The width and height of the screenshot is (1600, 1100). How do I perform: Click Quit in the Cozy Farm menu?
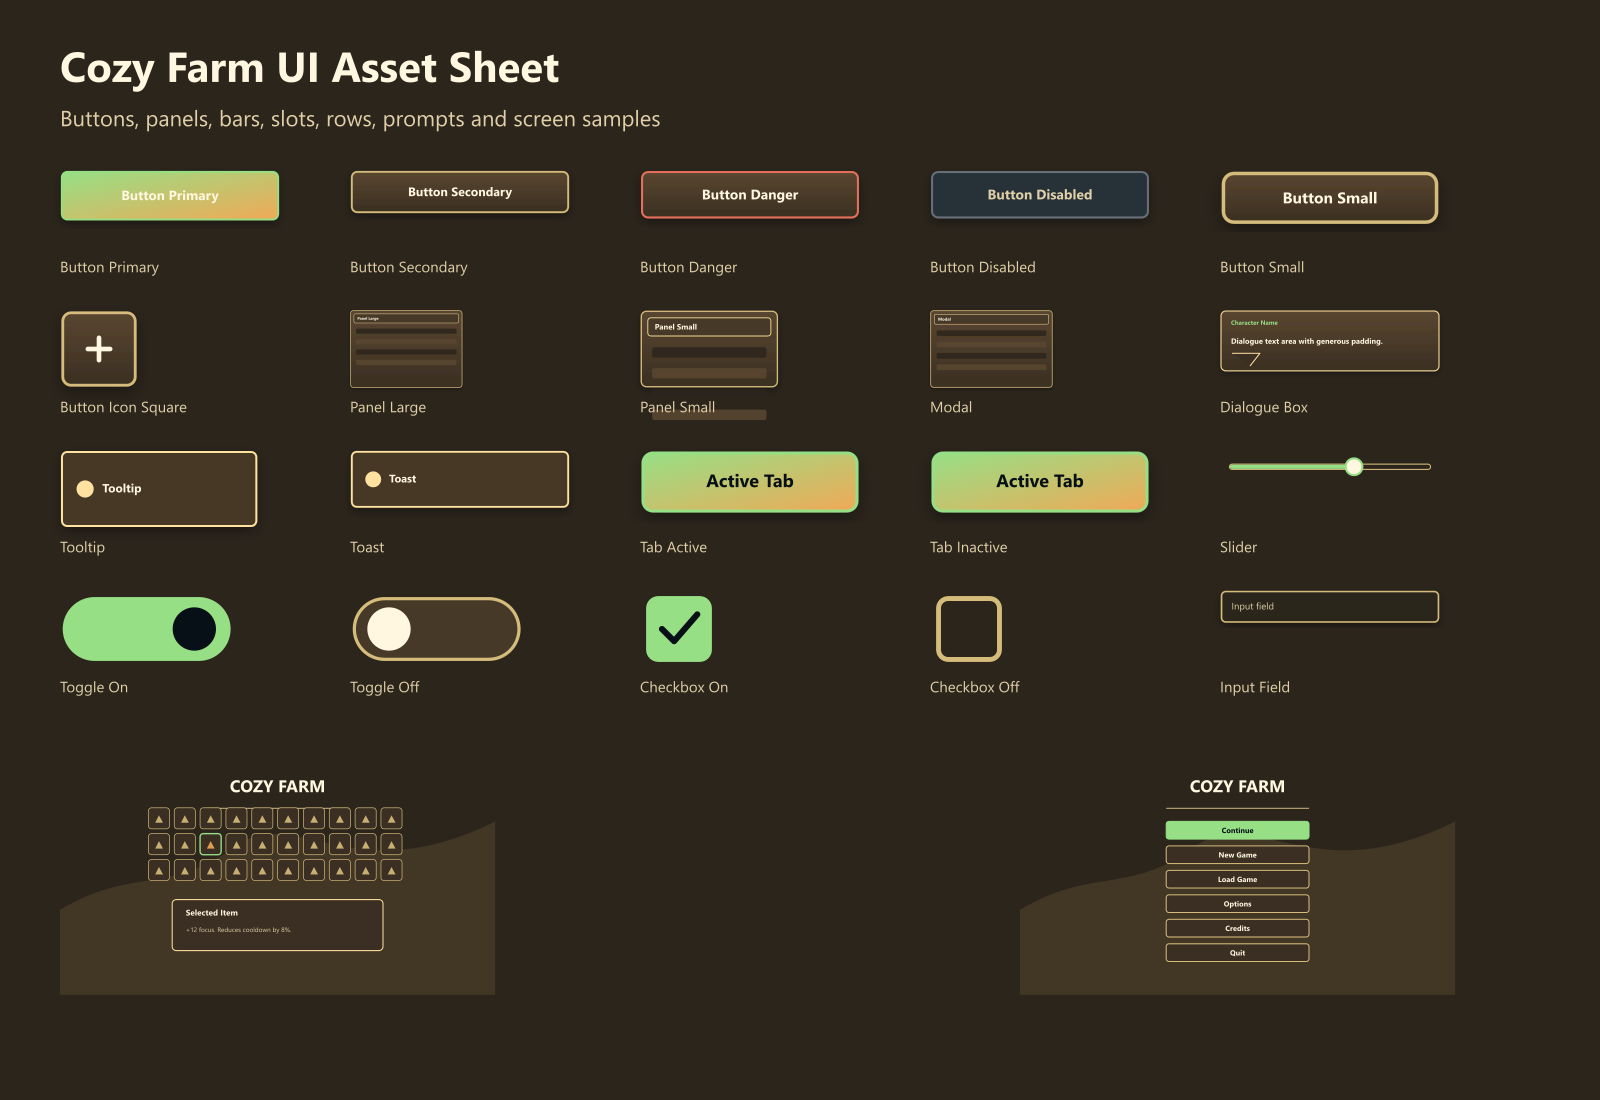(1237, 953)
